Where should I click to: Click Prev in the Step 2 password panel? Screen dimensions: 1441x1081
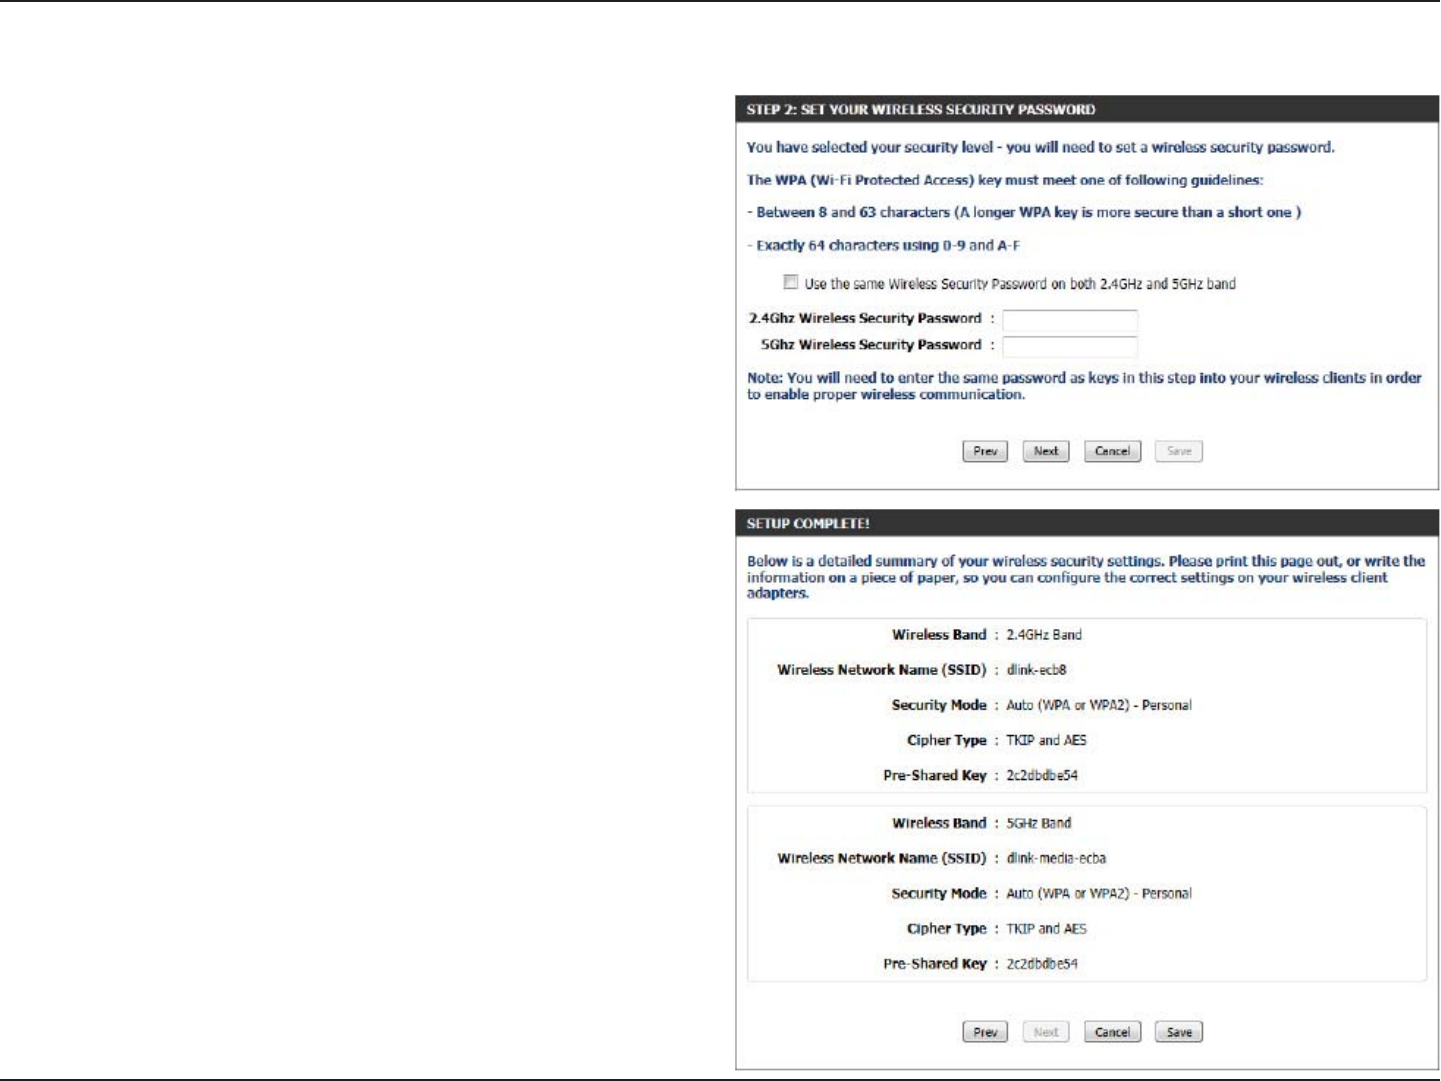pos(985,451)
